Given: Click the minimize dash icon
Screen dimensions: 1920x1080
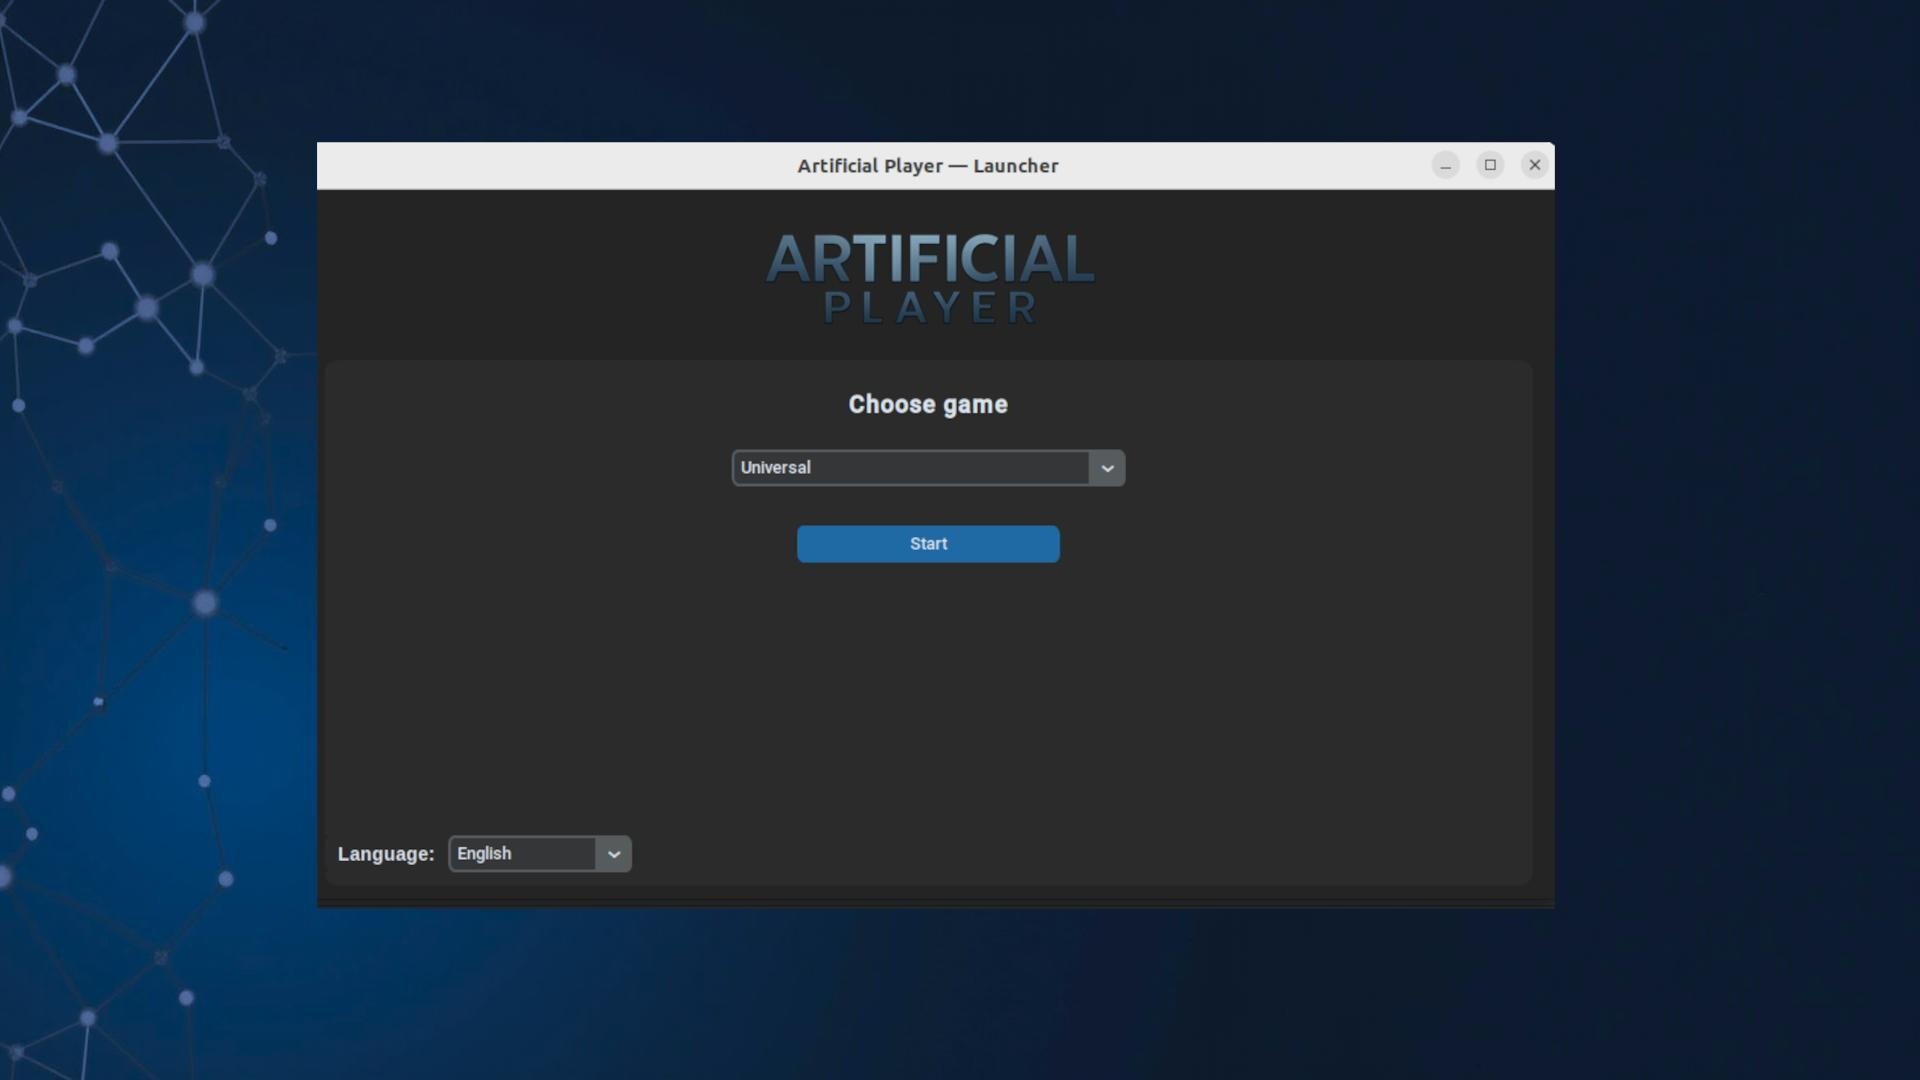Looking at the screenshot, I should tap(1446, 165).
